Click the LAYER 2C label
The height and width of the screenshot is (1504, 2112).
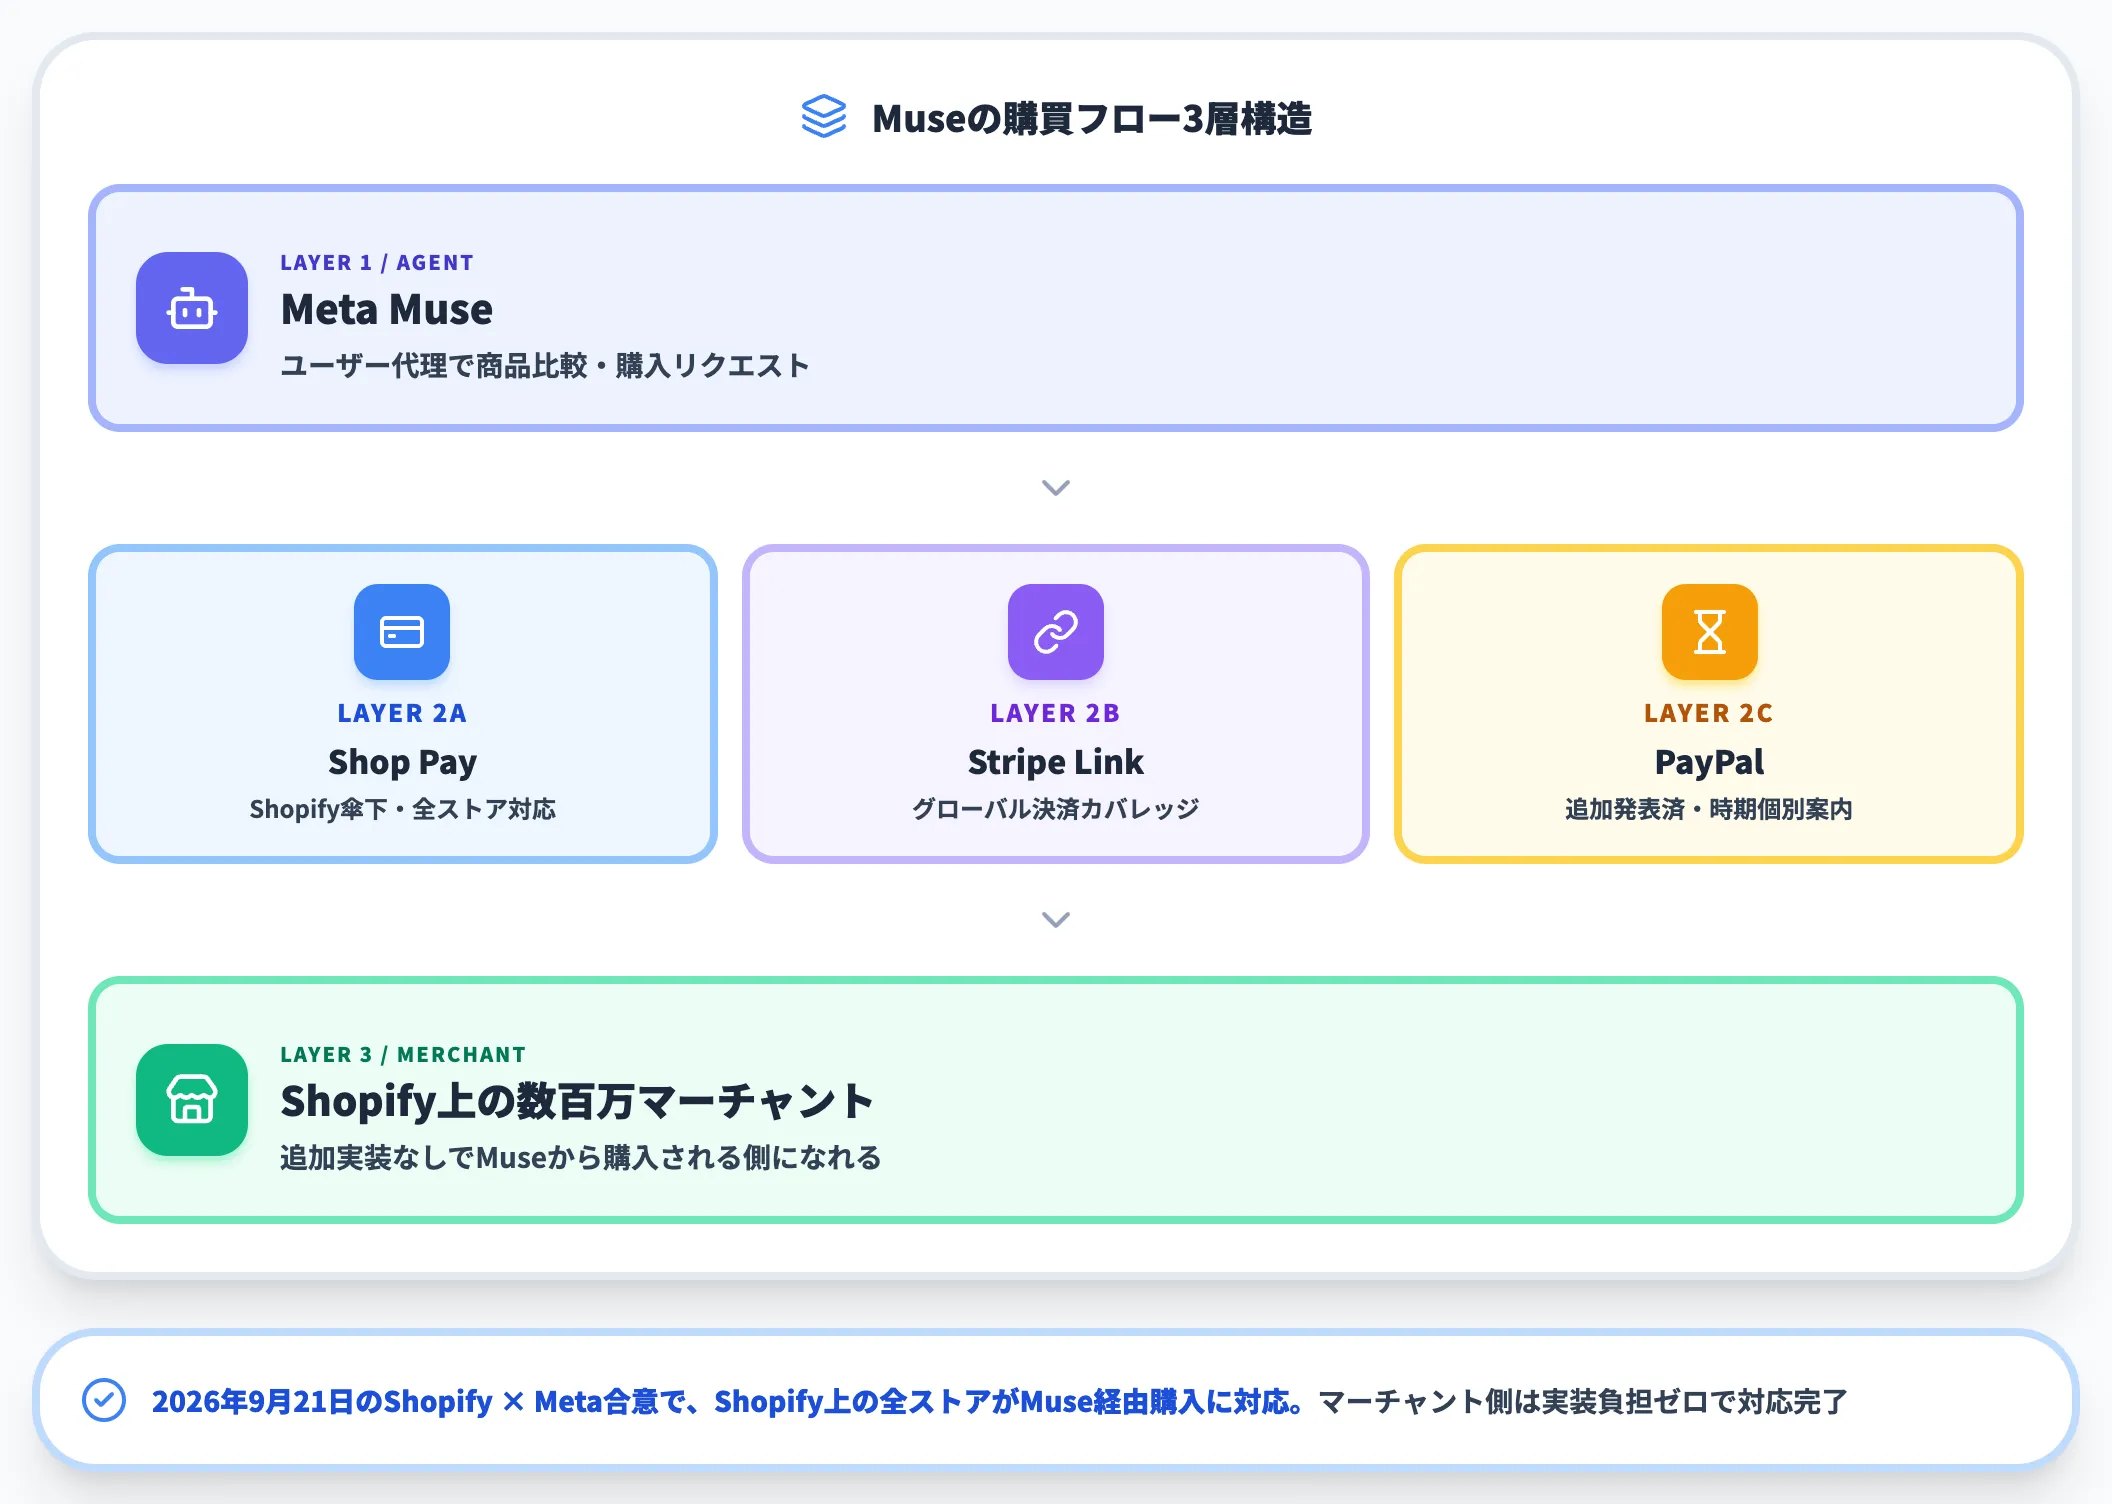pos(1709,713)
